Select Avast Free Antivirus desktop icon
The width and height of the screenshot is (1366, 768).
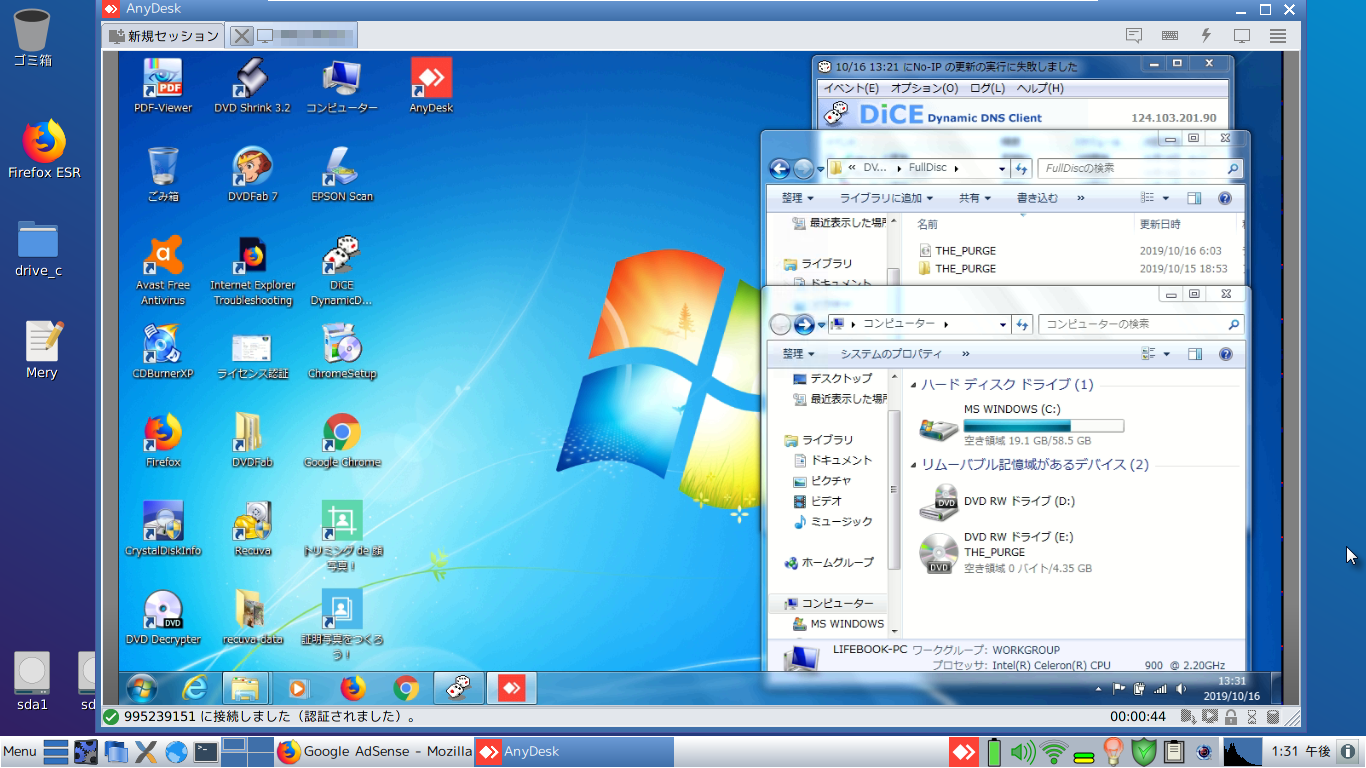(163, 270)
